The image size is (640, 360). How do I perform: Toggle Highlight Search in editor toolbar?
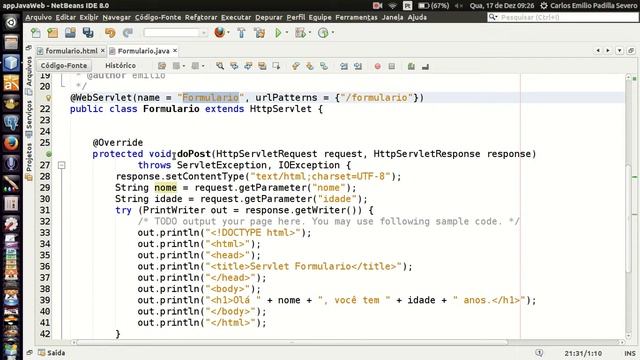262,66
